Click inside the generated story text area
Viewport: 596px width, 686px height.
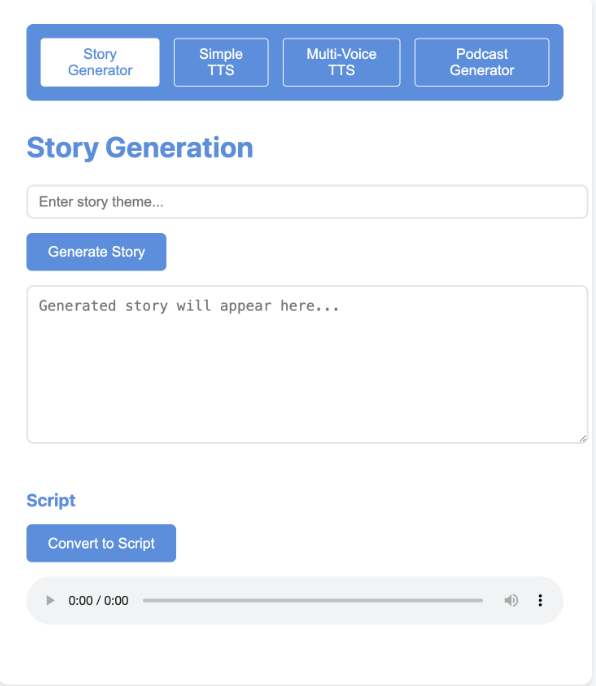[x=307, y=364]
